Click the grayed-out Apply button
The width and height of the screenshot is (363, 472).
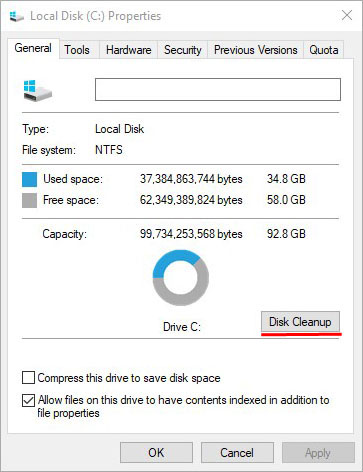tap(318, 453)
